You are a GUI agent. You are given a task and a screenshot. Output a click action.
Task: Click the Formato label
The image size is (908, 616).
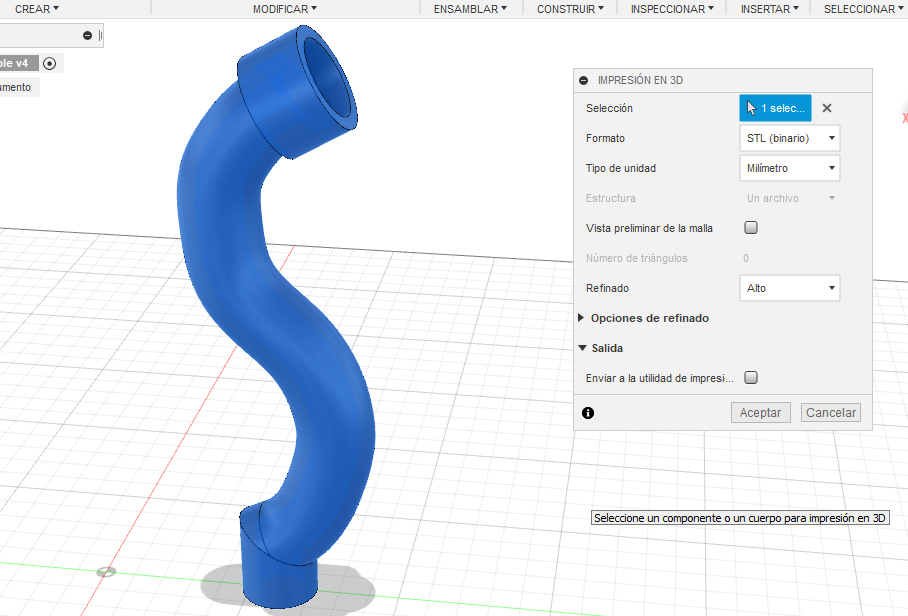[x=605, y=138]
